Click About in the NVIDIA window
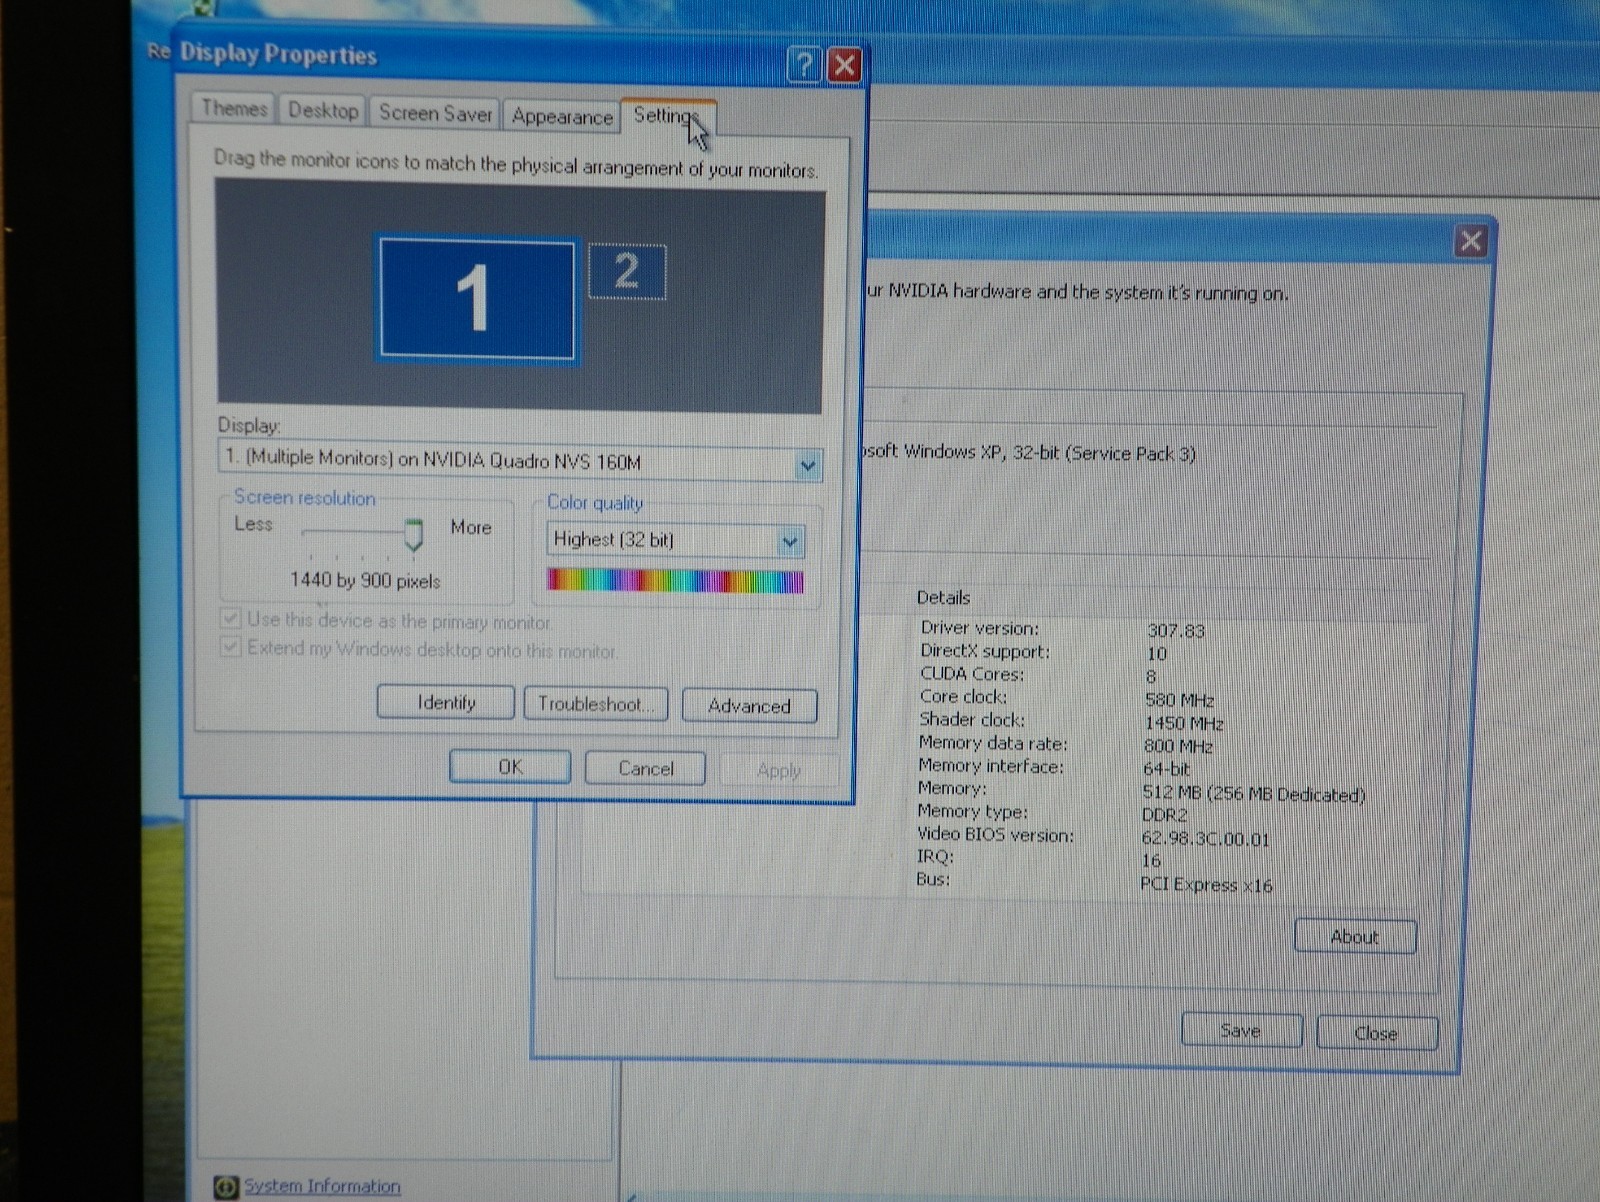Viewport: 1600px width, 1202px height. pyautogui.click(x=1355, y=937)
